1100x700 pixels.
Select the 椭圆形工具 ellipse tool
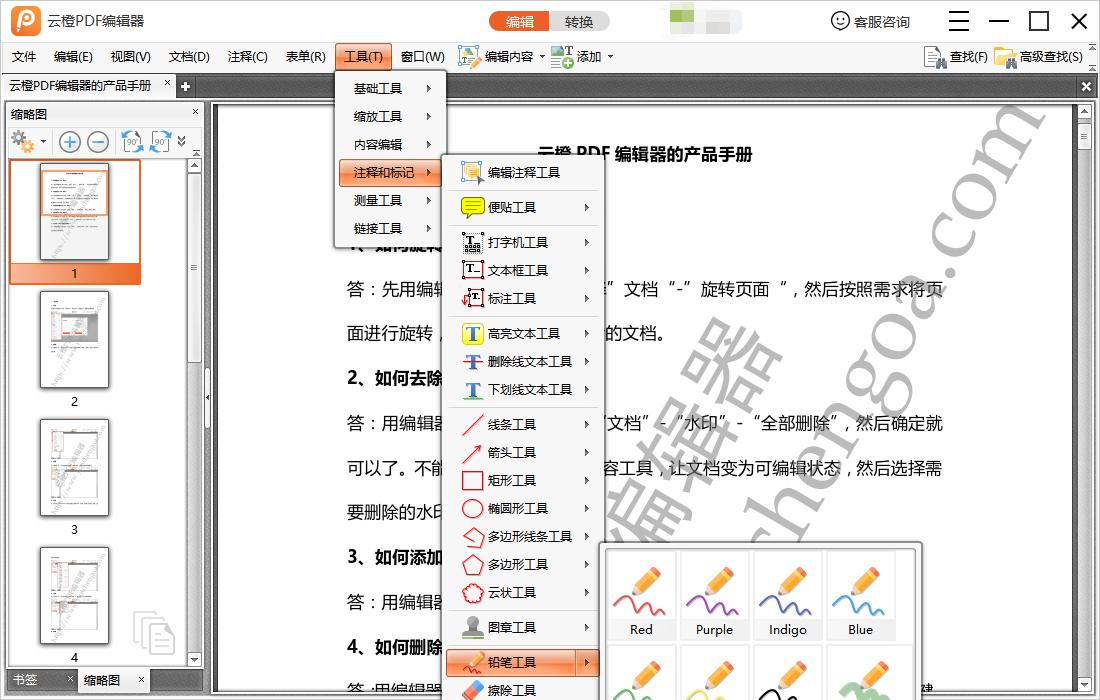point(523,509)
